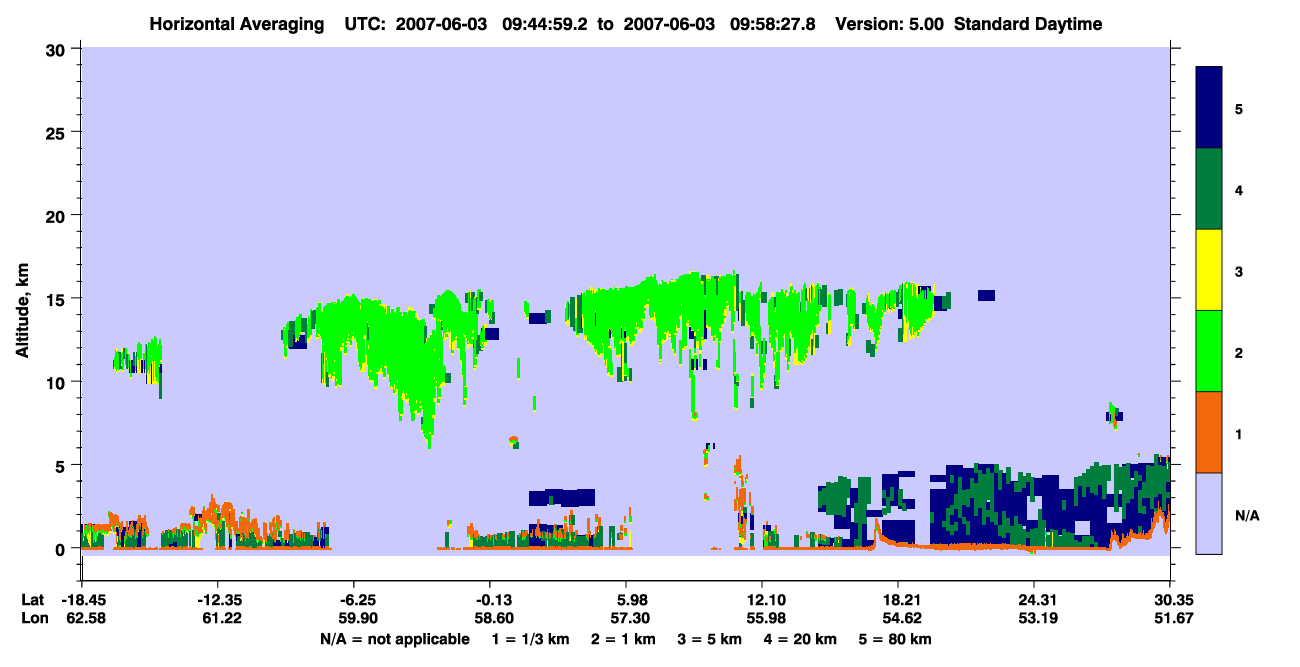The width and height of the screenshot is (1300, 667).
Task: Click 'Version: 5.00' in the title
Action: [890, 24]
